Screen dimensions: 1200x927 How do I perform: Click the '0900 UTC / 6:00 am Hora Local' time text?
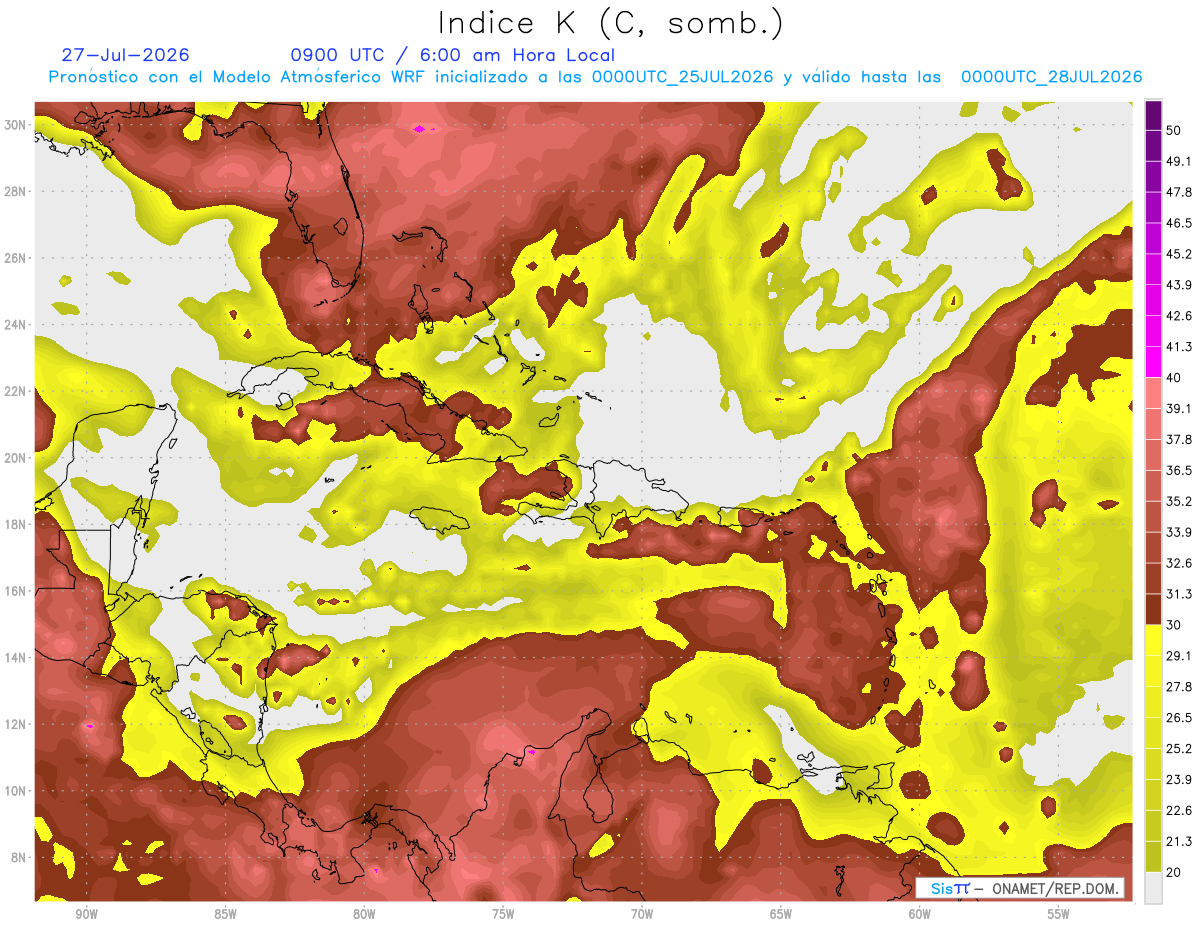452,55
